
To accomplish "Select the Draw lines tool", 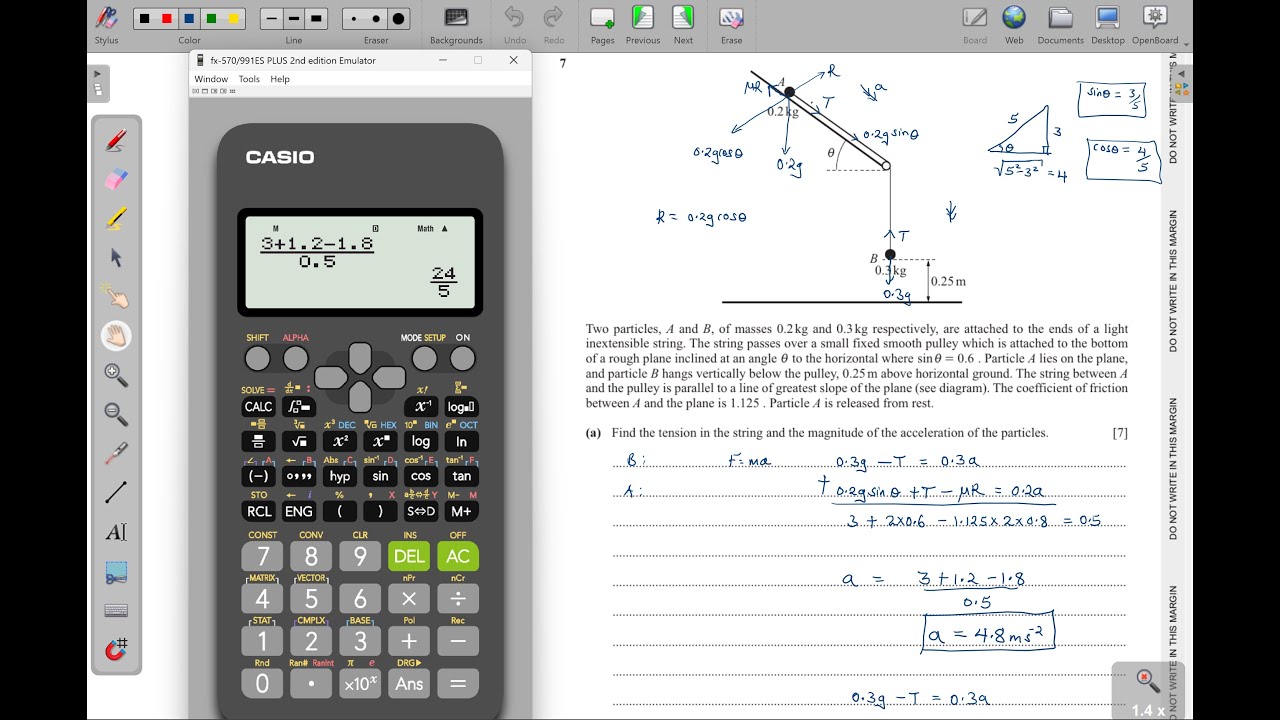I will coord(116,491).
